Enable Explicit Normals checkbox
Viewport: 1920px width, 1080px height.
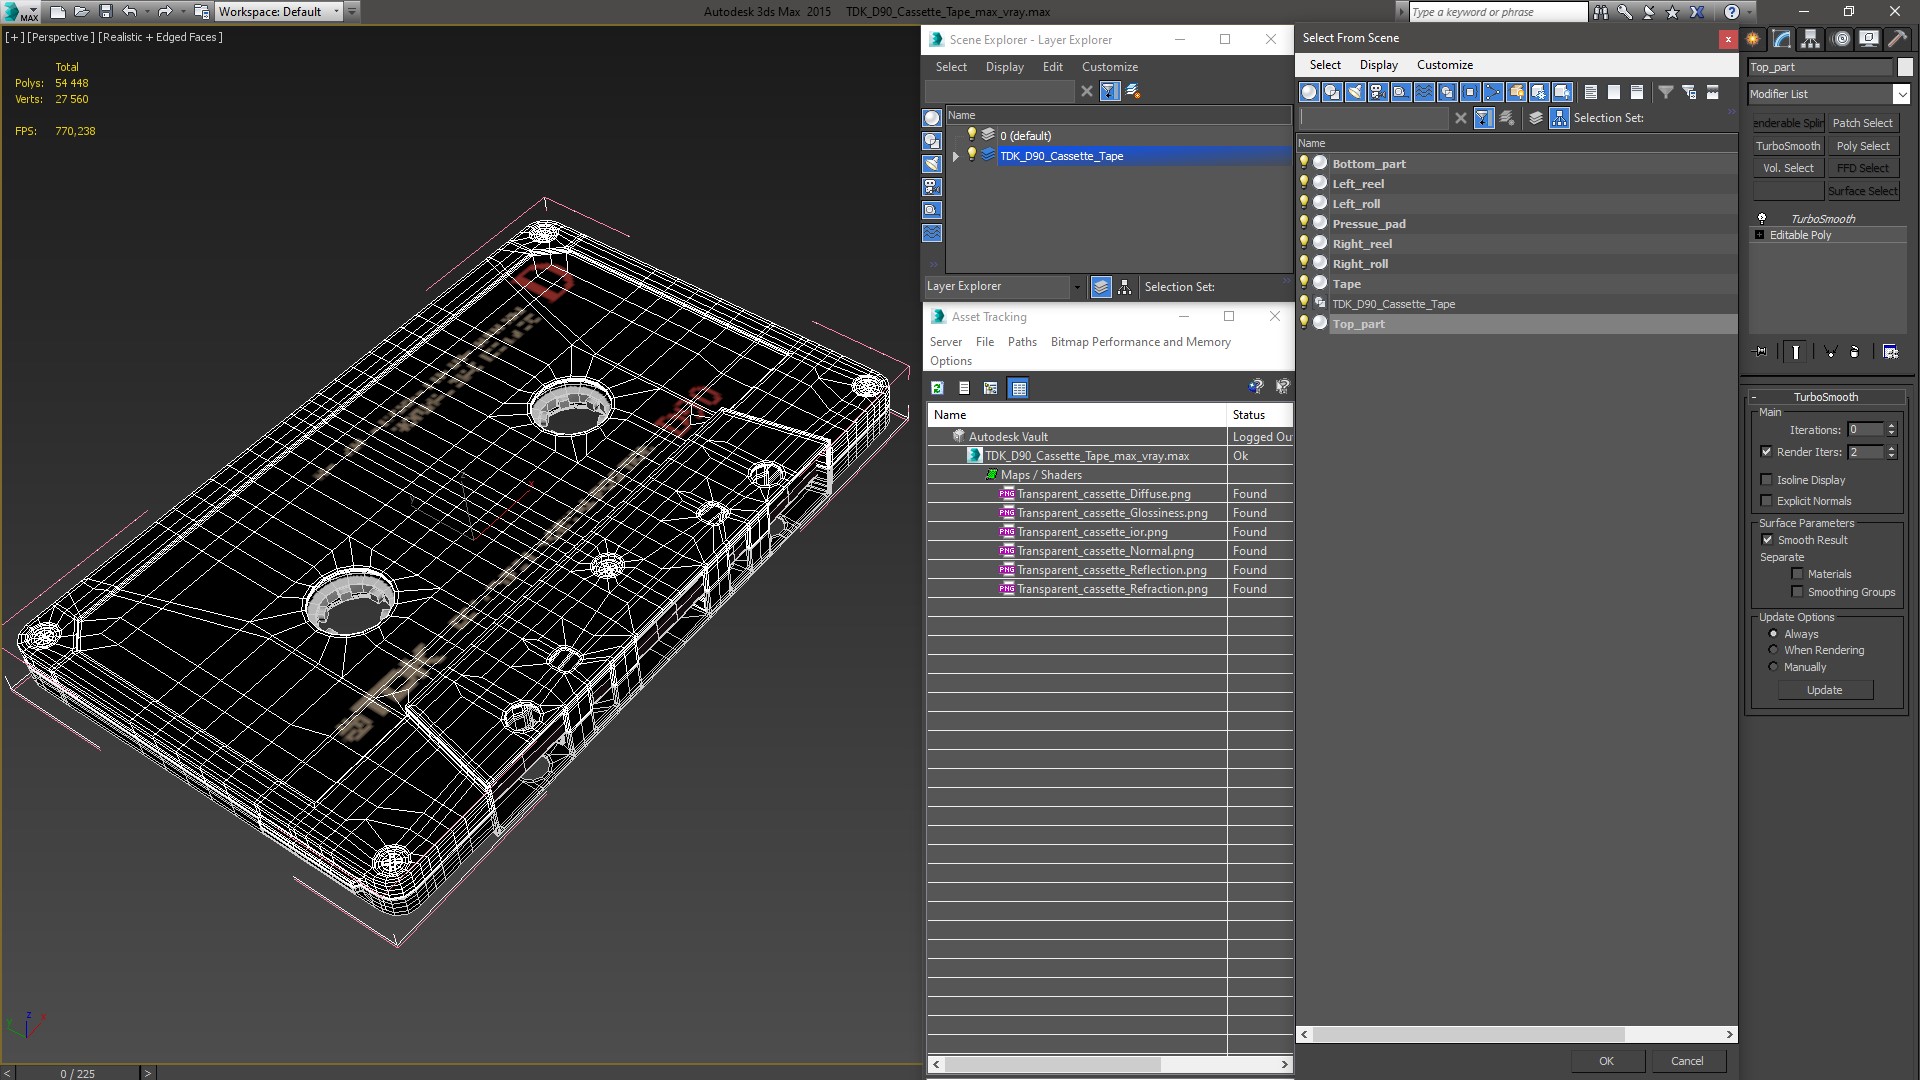pos(1766,501)
